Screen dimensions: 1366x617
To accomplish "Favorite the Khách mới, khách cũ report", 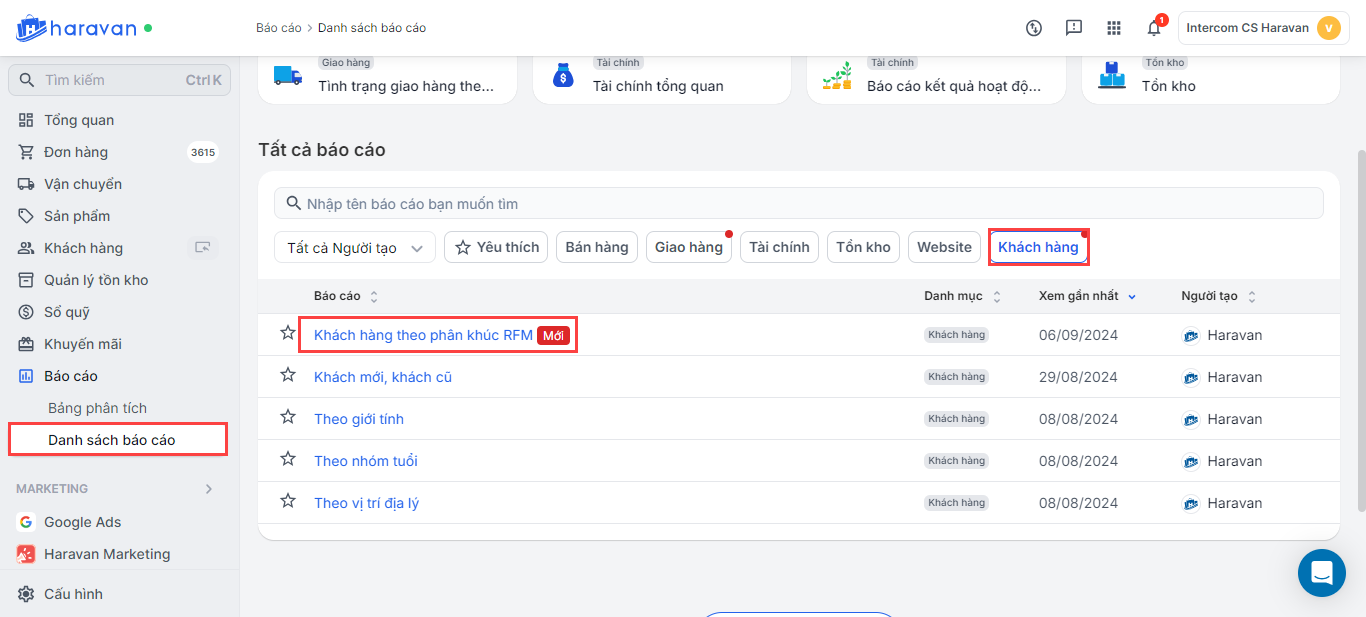I will (x=288, y=375).
